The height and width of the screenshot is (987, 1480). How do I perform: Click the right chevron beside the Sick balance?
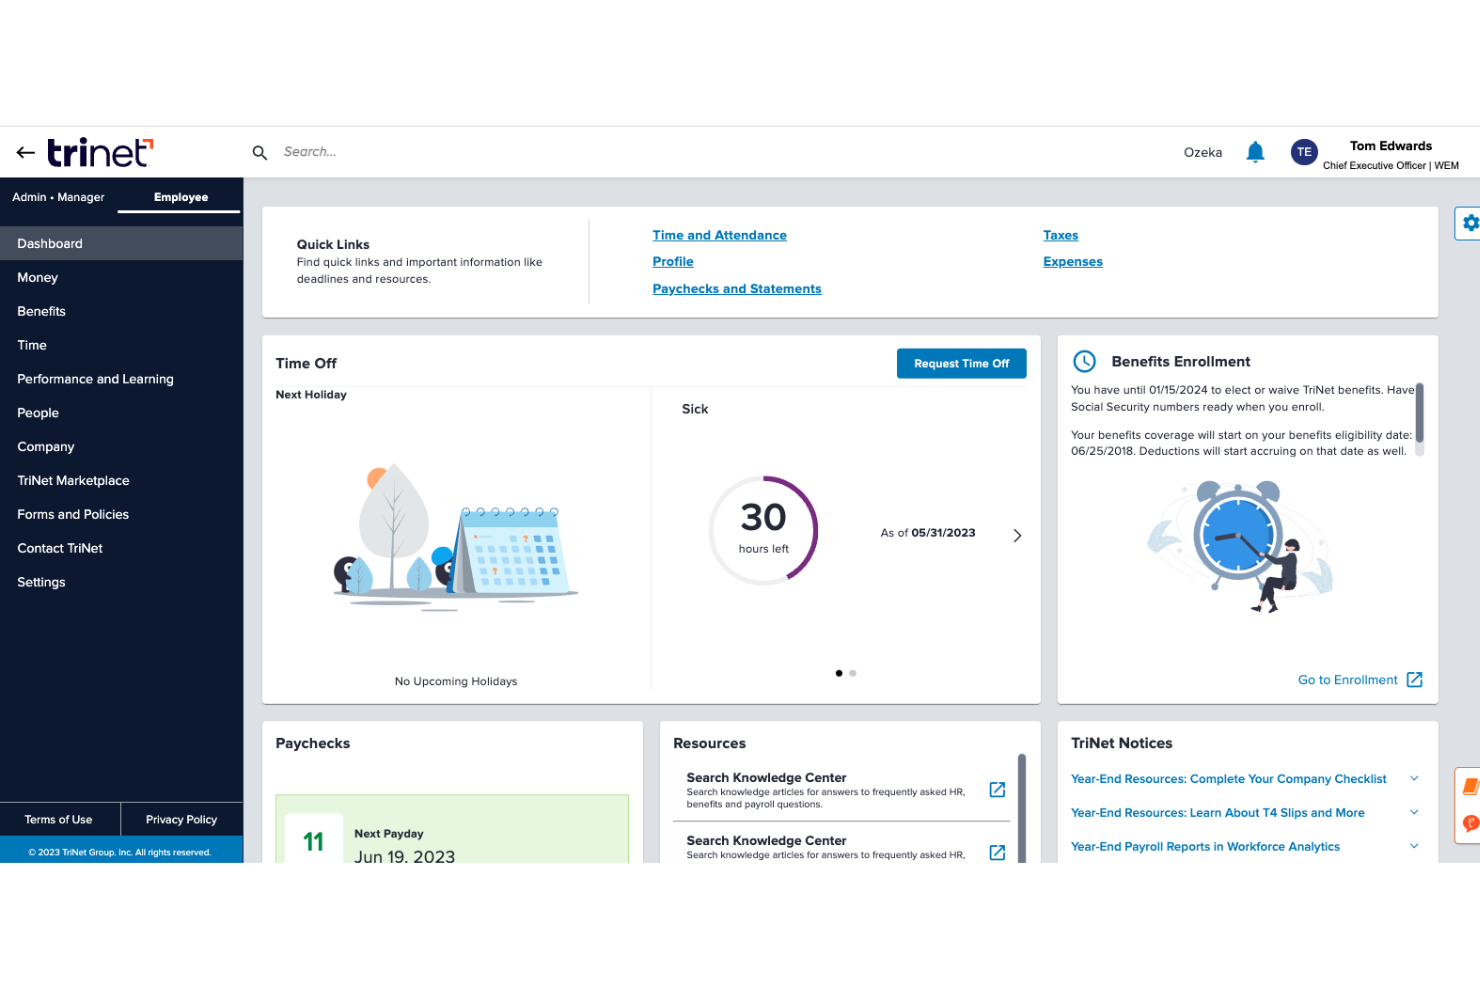click(1017, 535)
